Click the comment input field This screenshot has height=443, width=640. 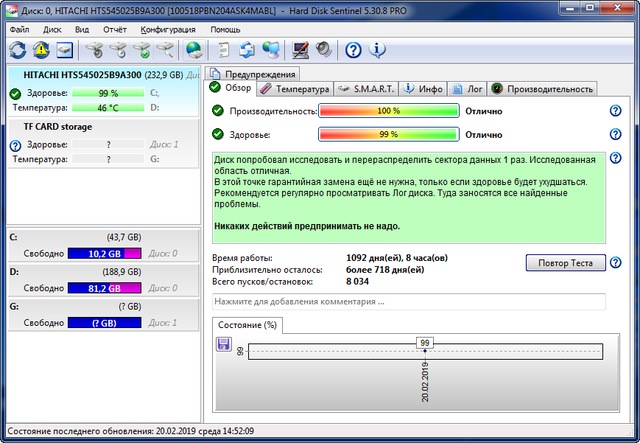tap(408, 301)
